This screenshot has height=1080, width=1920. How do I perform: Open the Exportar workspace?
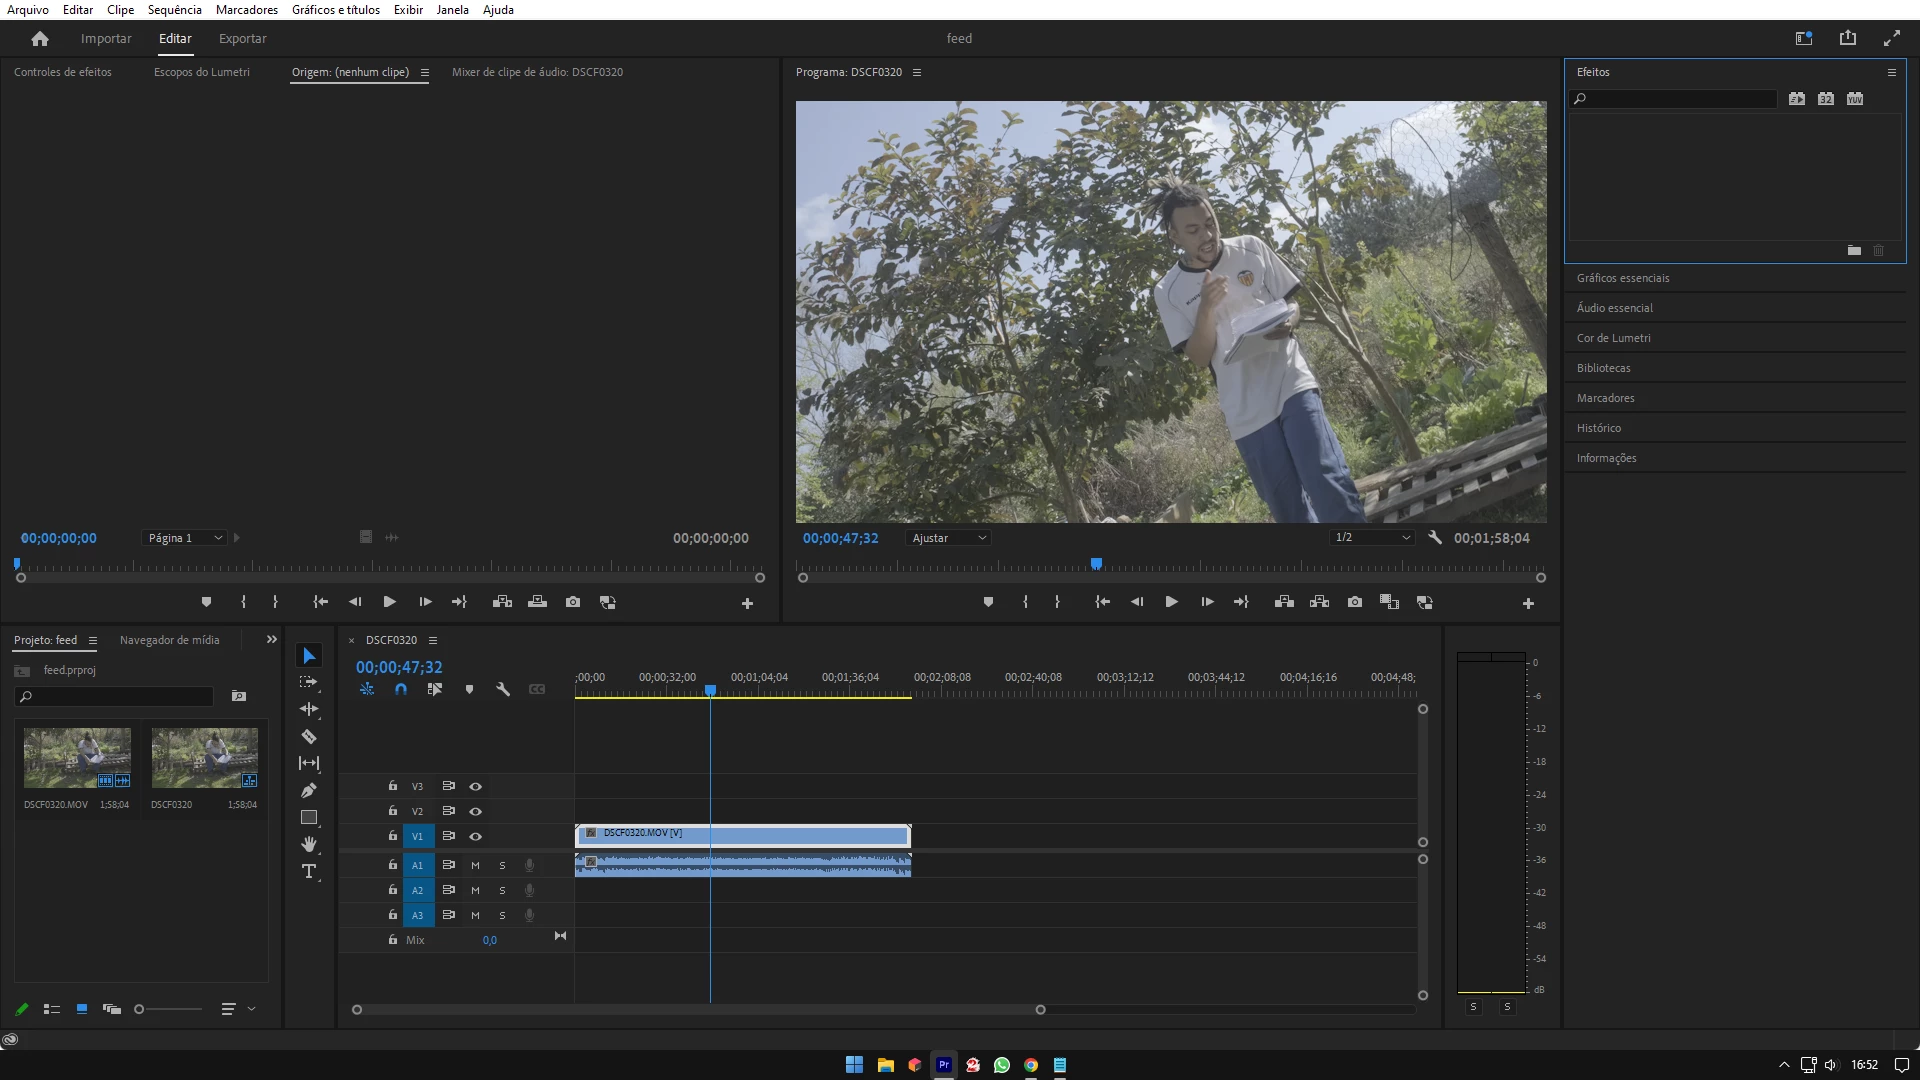coord(242,39)
